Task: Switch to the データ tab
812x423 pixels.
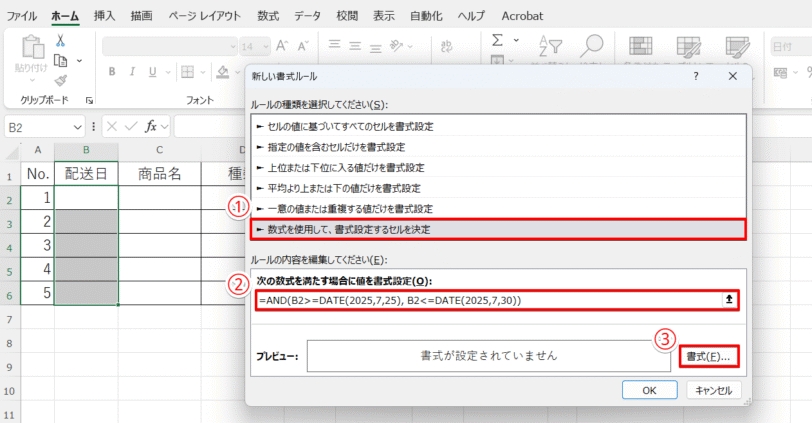Action: pyautogui.click(x=308, y=16)
